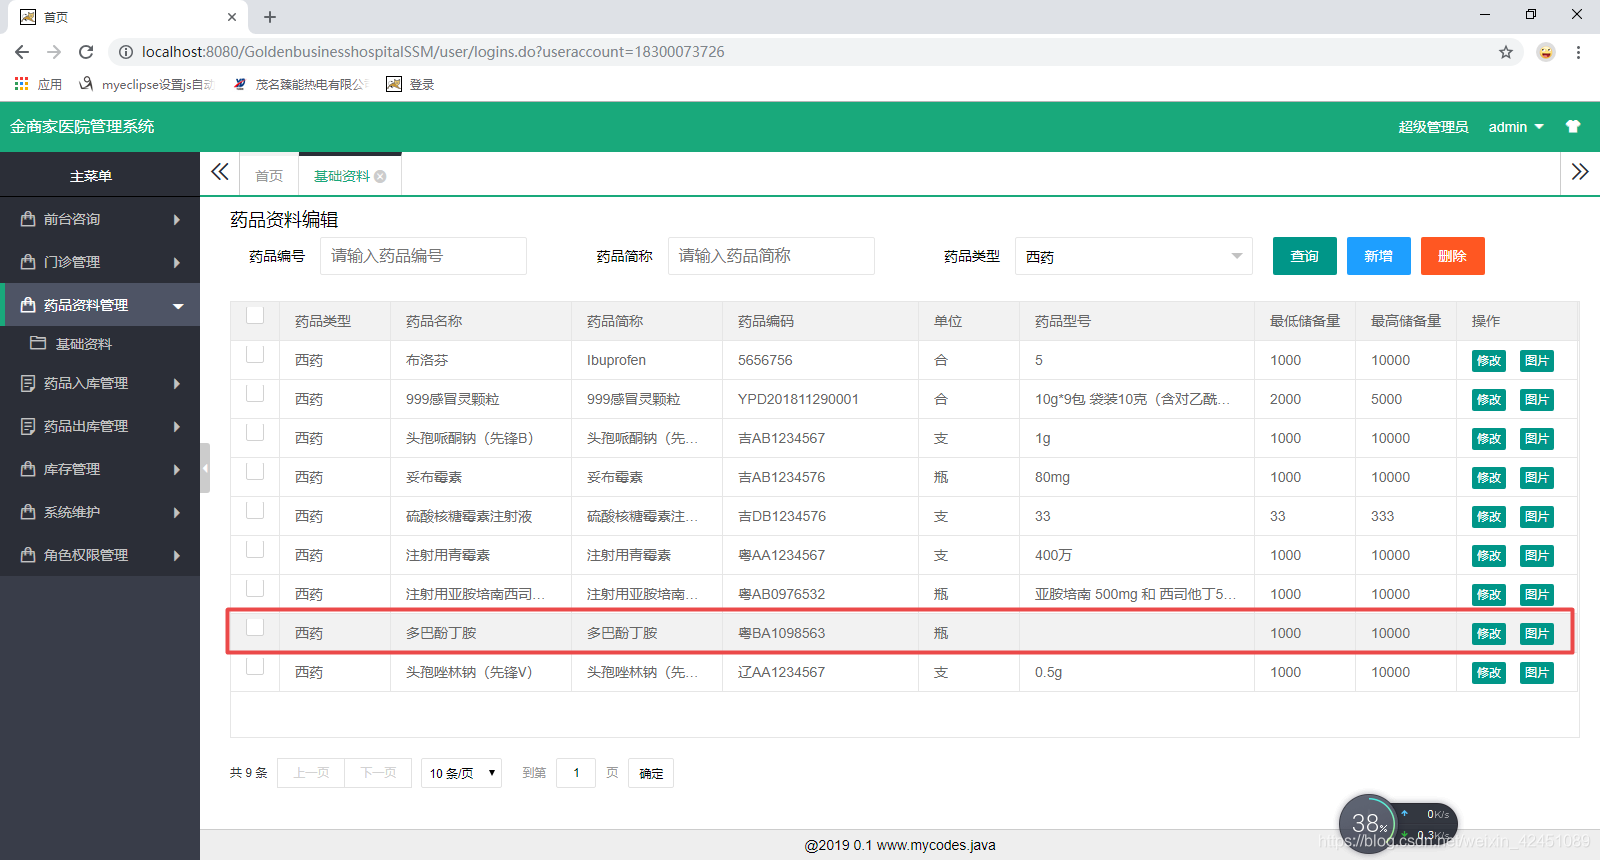Click 超级管理员 in header
The height and width of the screenshot is (860, 1600).
coord(1433,127)
